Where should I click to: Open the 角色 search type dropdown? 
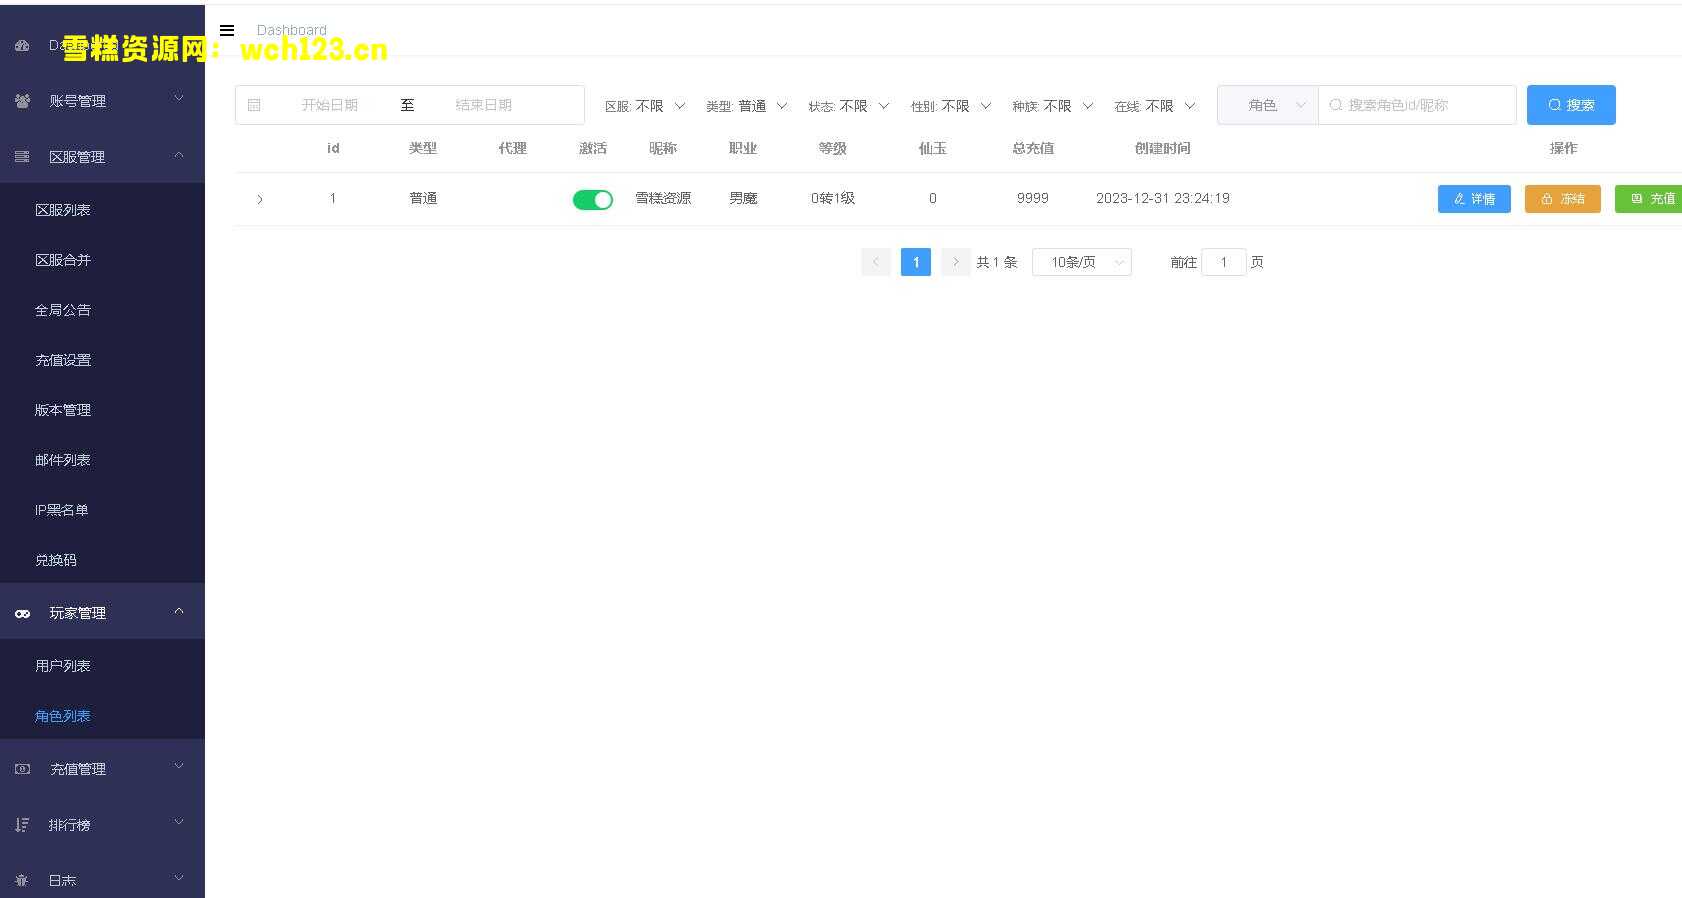(x=1268, y=105)
